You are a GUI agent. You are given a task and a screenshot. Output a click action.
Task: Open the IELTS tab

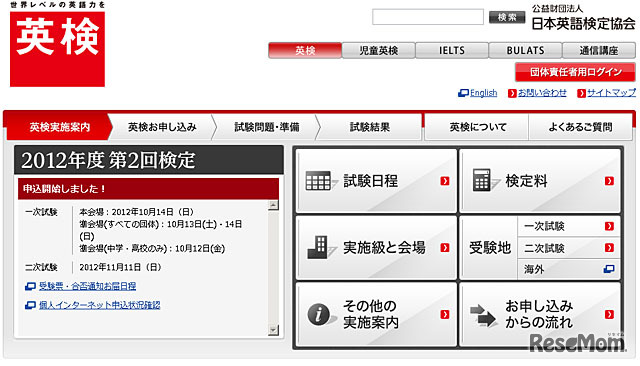[452, 51]
